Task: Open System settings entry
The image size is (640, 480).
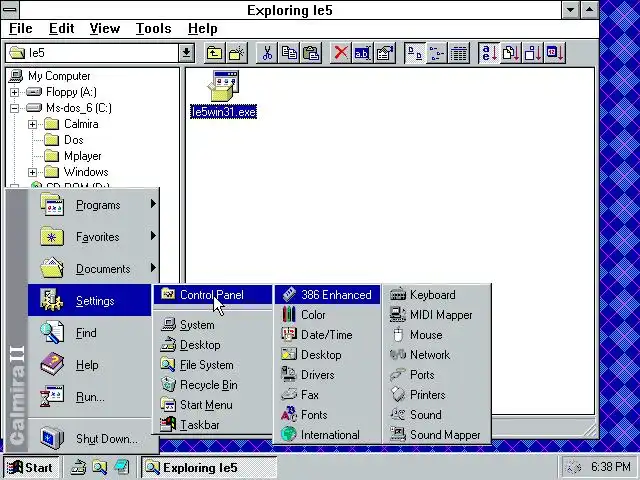Action: pyautogui.click(x=213, y=325)
